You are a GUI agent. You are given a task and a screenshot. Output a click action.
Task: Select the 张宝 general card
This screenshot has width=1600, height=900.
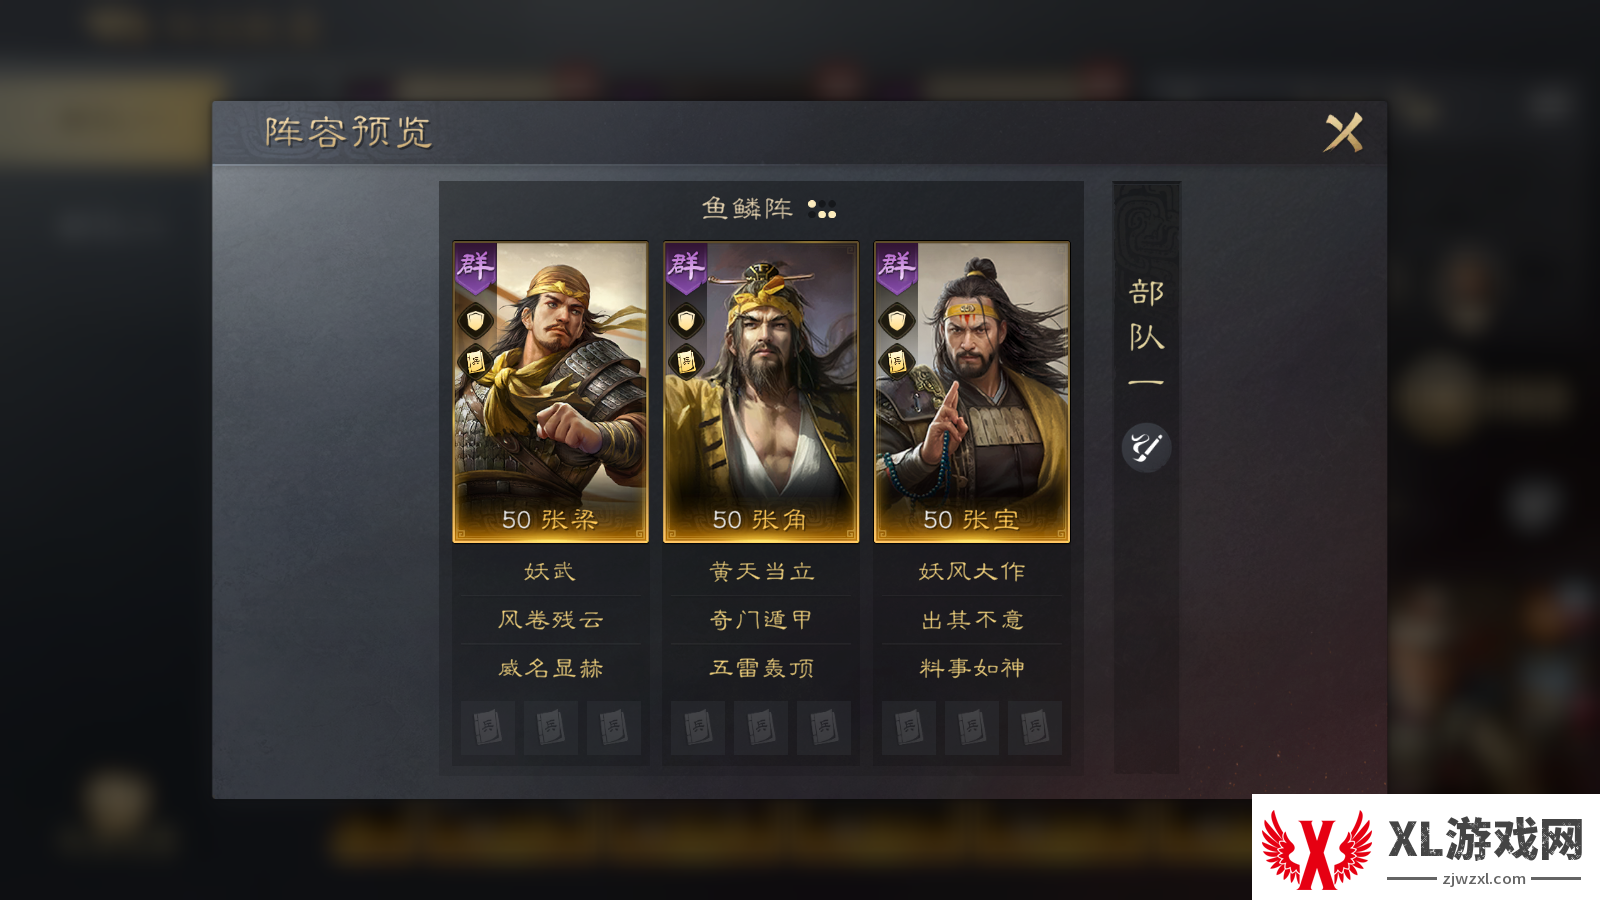972,392
